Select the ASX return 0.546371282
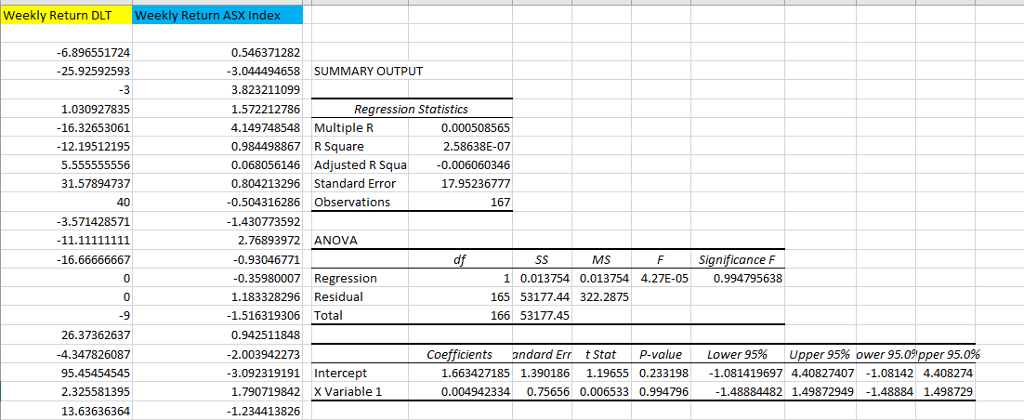This screenshot has height=420, width=1024. (266, 52)
